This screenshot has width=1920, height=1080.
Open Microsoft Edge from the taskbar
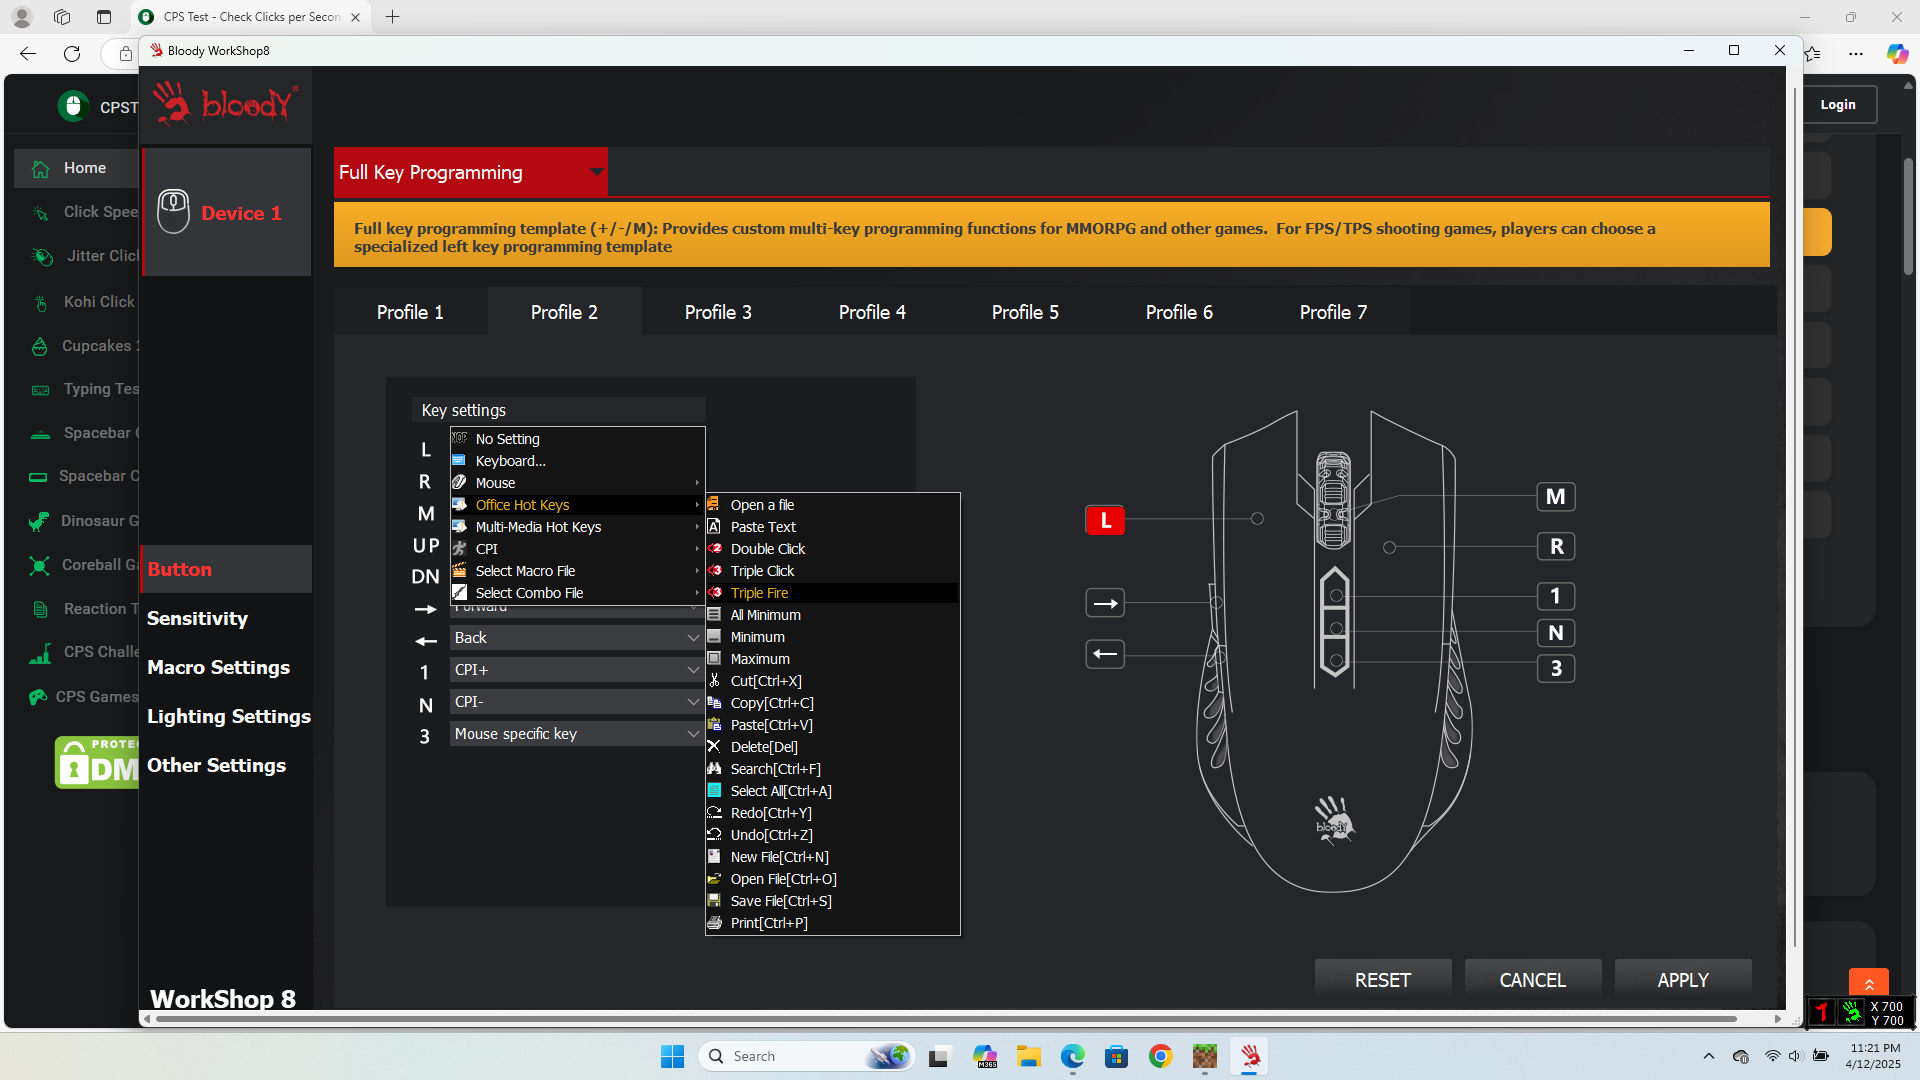pyautogui.click(x=1073, y=1056)
